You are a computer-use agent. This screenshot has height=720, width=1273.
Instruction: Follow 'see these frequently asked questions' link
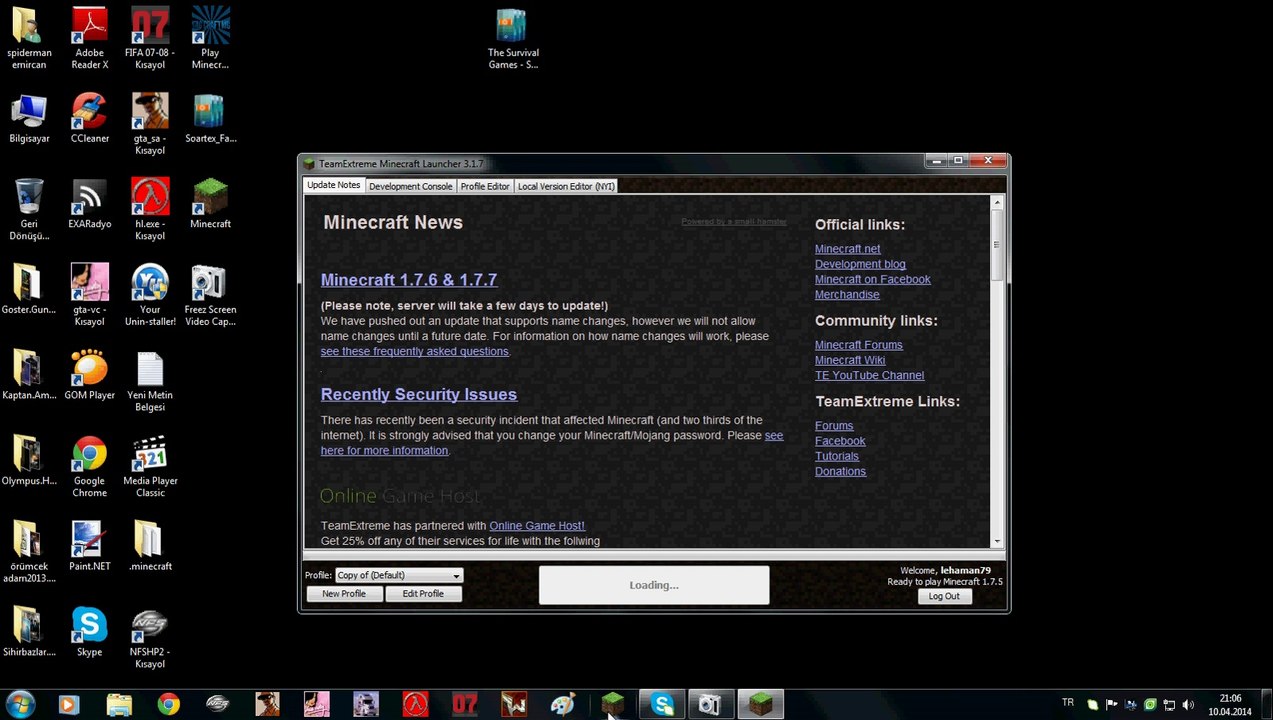click(415, 352)
